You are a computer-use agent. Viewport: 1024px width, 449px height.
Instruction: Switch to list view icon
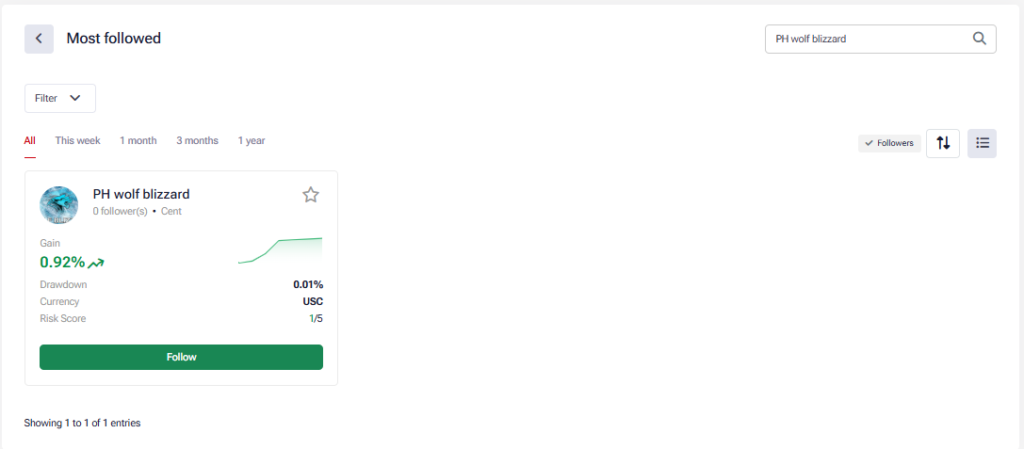click(x=982, y=143)
